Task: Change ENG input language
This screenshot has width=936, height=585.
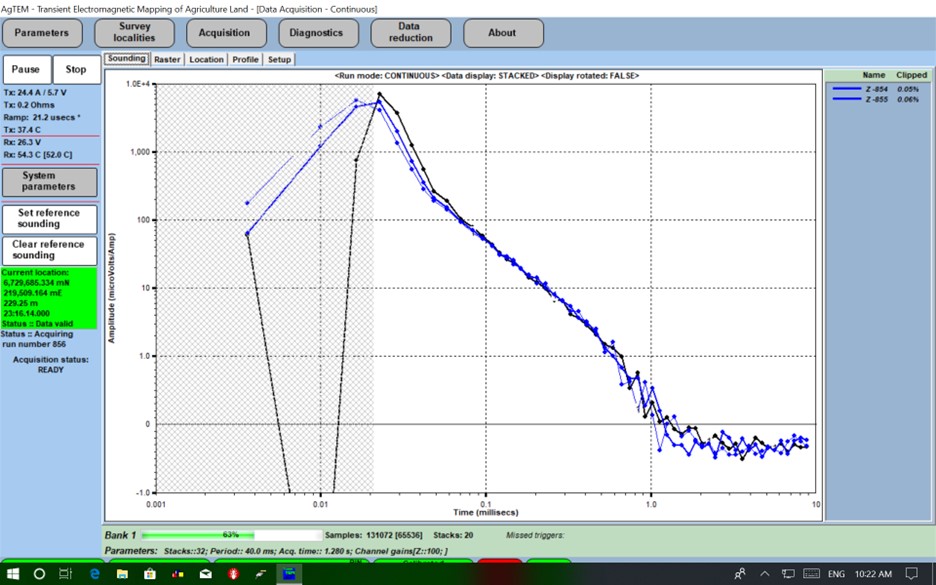Action: pyautogui.click(x=836, y=574)
